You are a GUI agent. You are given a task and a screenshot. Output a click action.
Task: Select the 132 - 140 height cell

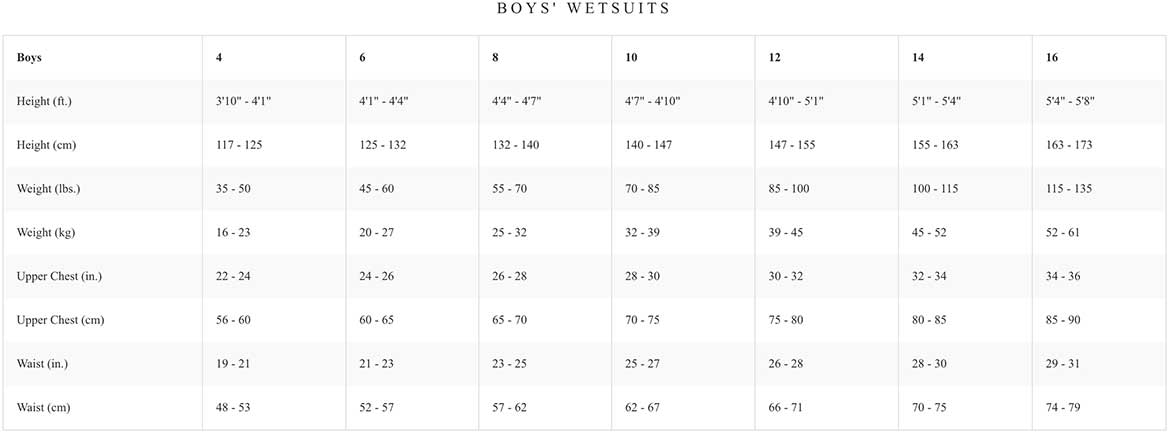click(516, 145)
